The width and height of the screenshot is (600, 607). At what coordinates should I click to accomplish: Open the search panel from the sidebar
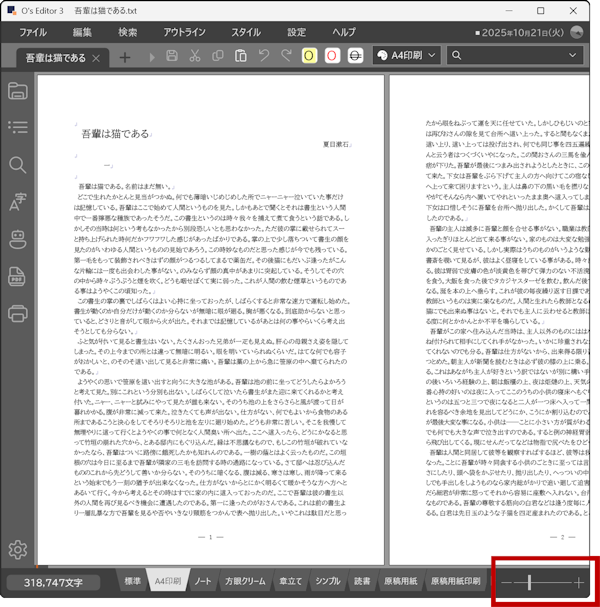[x=17, y=165]
